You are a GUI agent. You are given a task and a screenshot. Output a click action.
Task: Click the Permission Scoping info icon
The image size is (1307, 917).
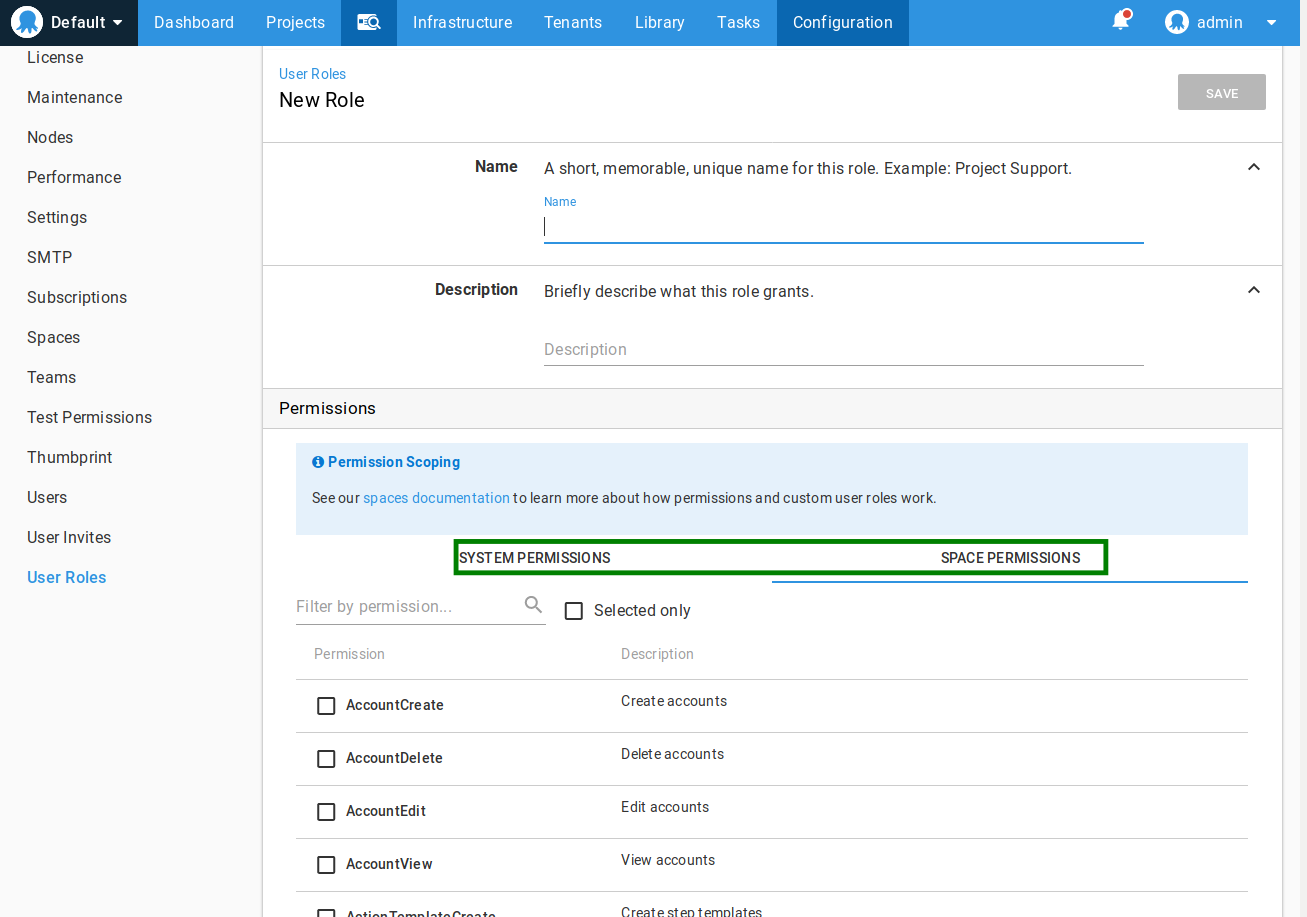click(318, 462)
